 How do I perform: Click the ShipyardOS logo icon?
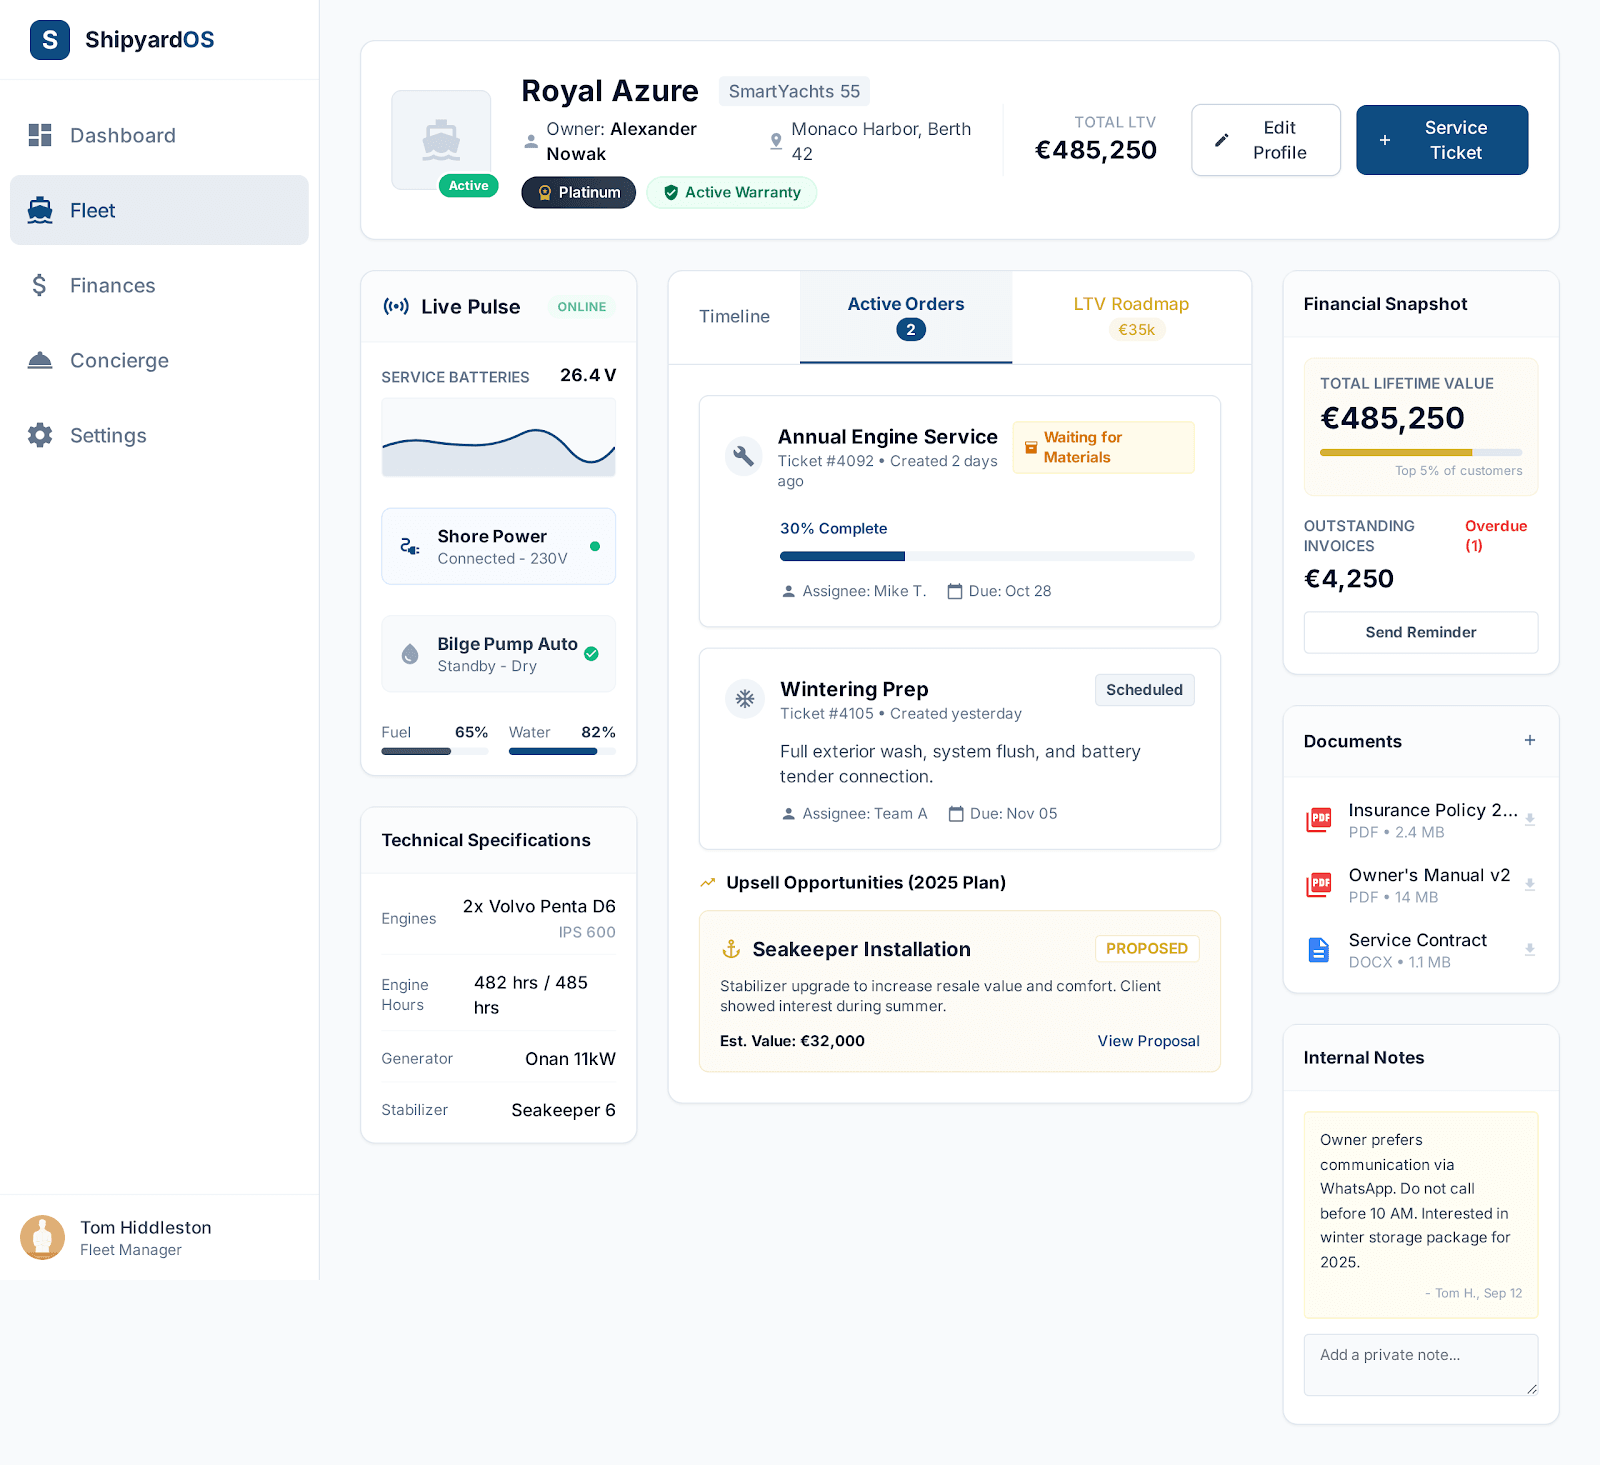click(x=50, y=40)
